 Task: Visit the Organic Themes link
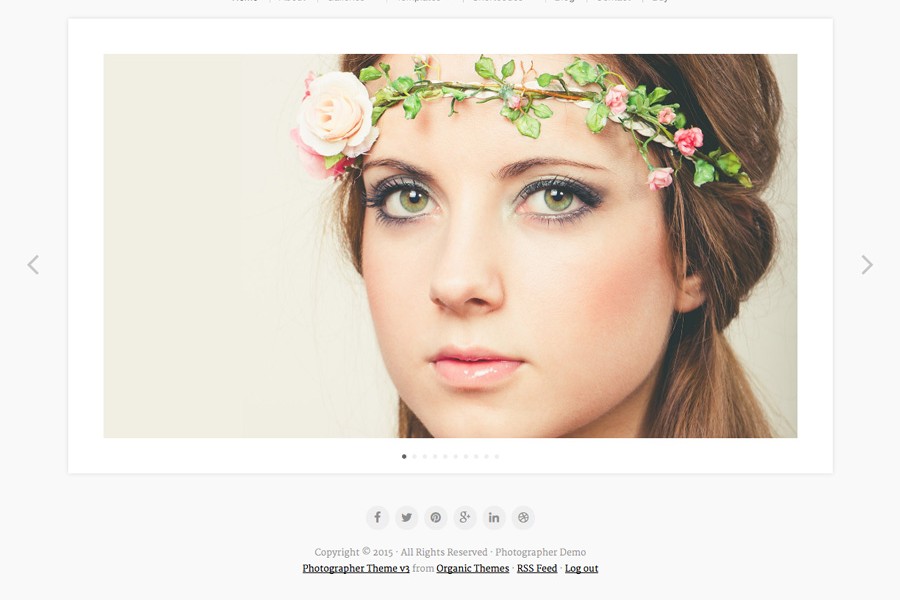point(472,568)
